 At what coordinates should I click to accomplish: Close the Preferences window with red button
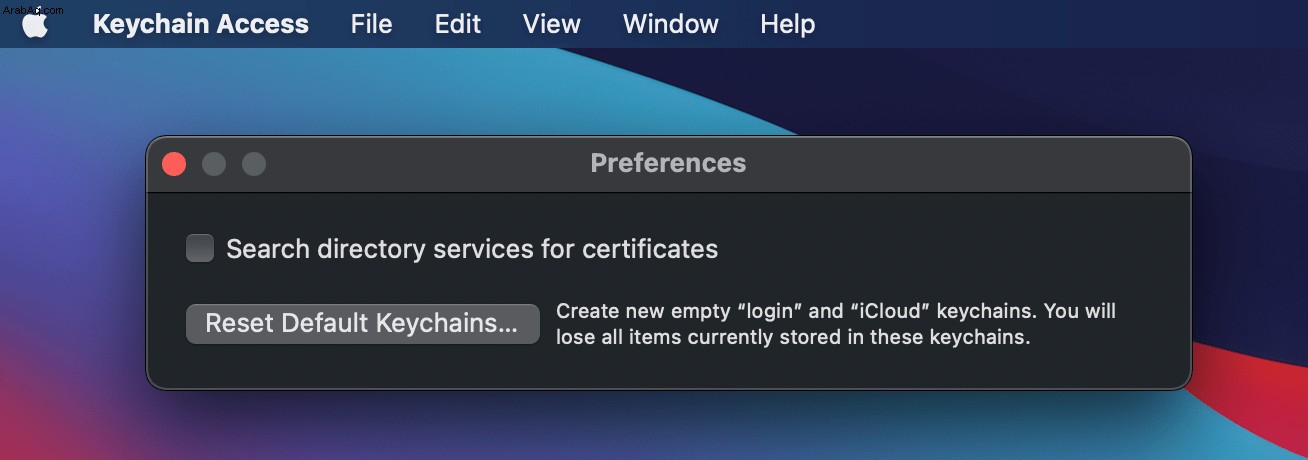pyautogui.click(x=174, y=164)
